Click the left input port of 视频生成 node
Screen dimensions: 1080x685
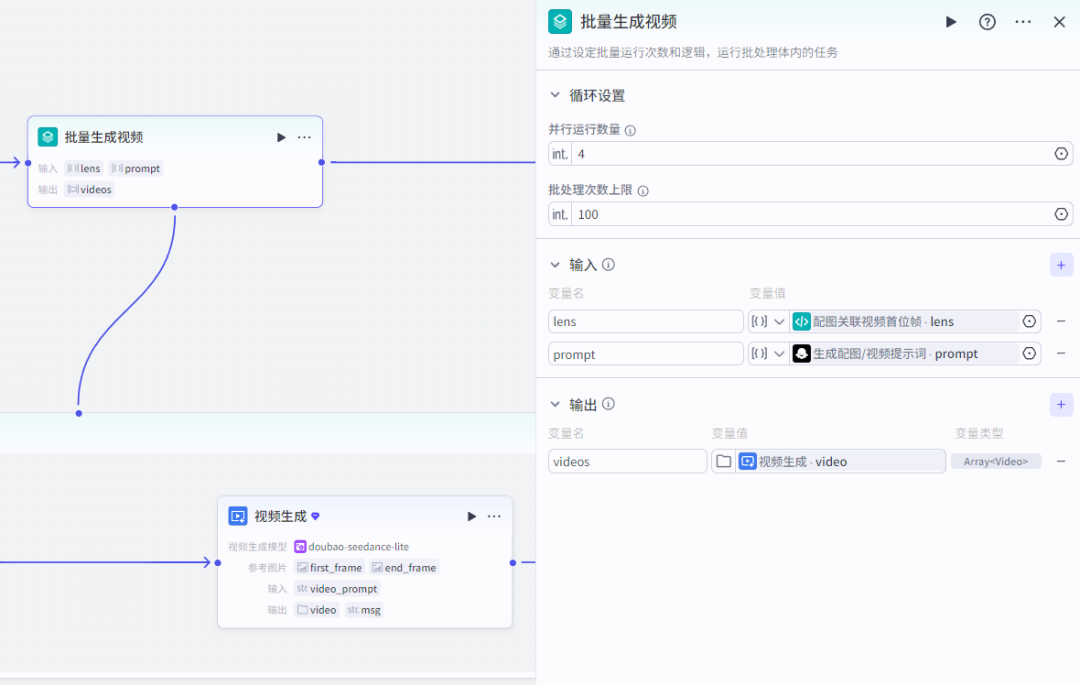pyautogui.click(x=218, y=563)
